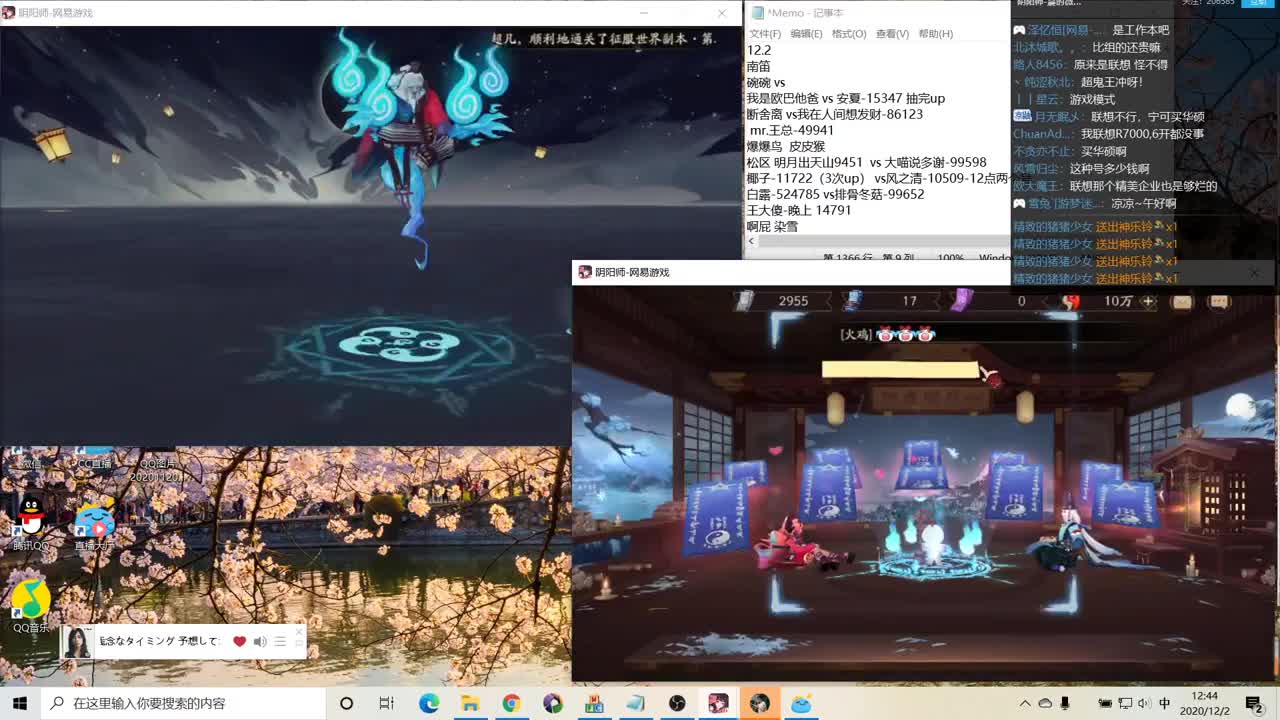Click the line '爆爆鸟 皮皮猴' in Notepad
Image resolution: width=1280 pixels, height=720 pixels.
click(786, 146)
